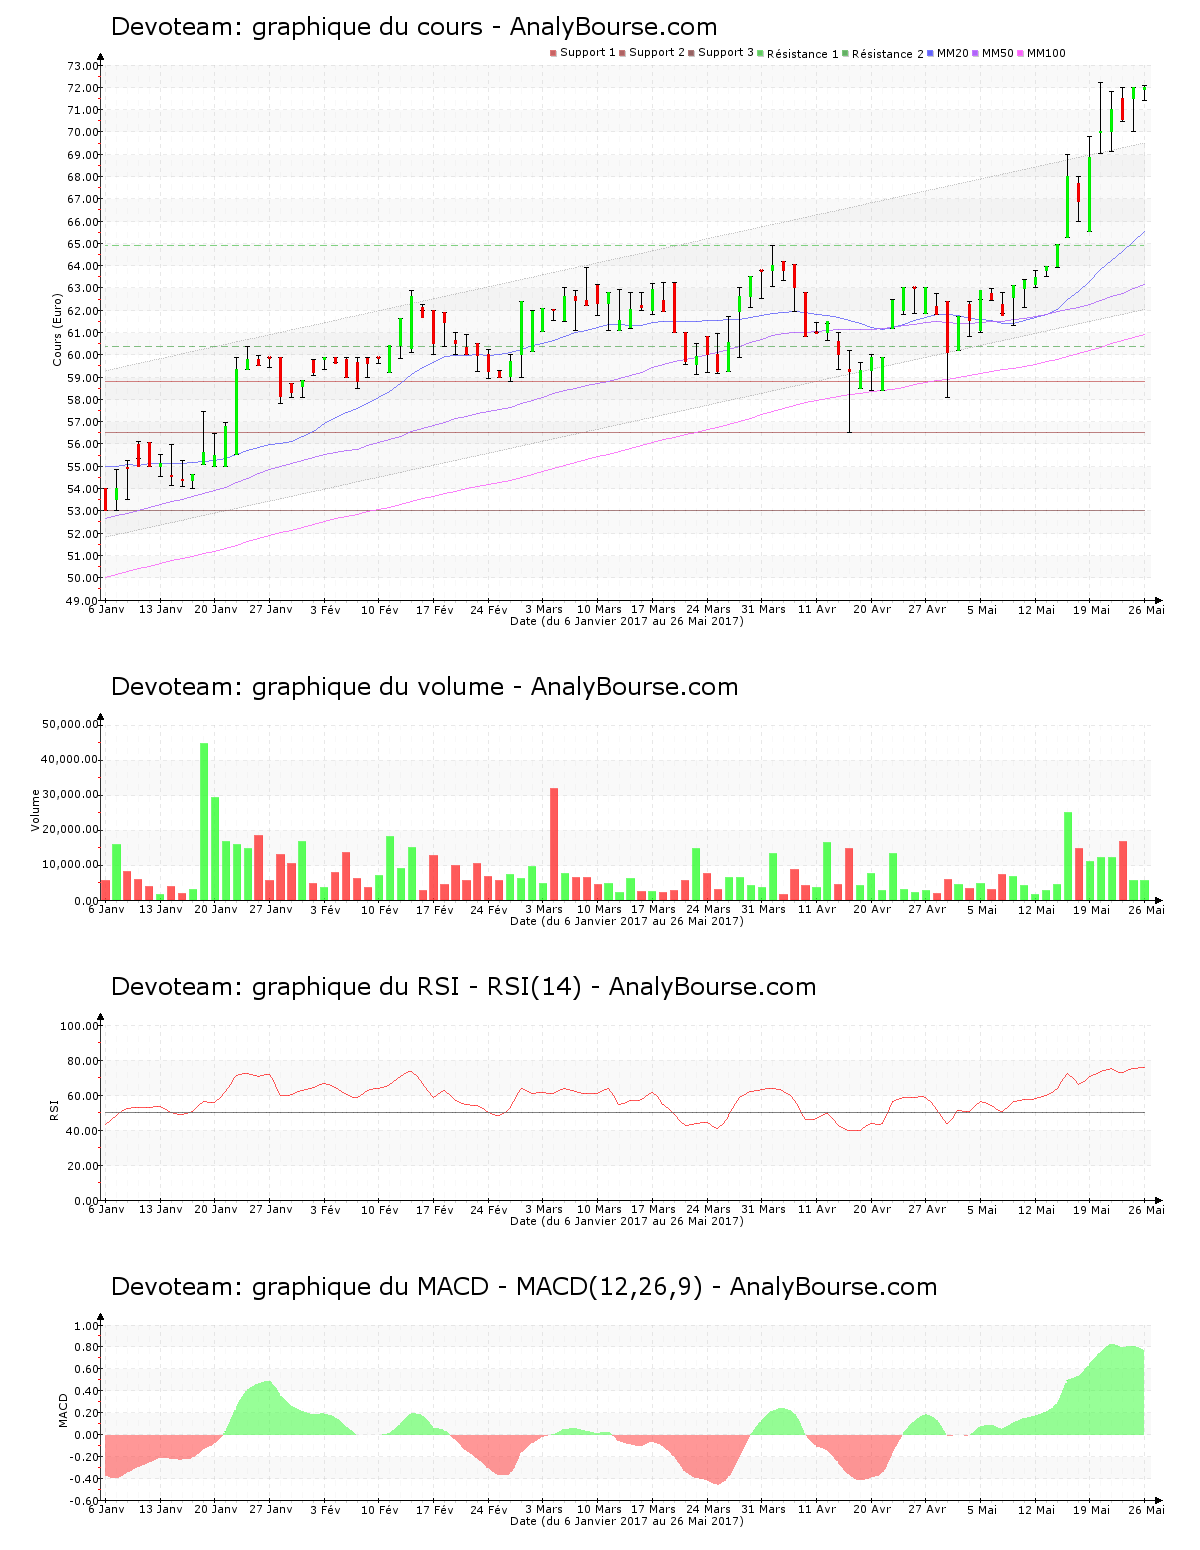Image resolution: width=1200 pixels, height=1550 pixels.
Task: Click the date range caption under MACD chart
Action: point(627,1521)
